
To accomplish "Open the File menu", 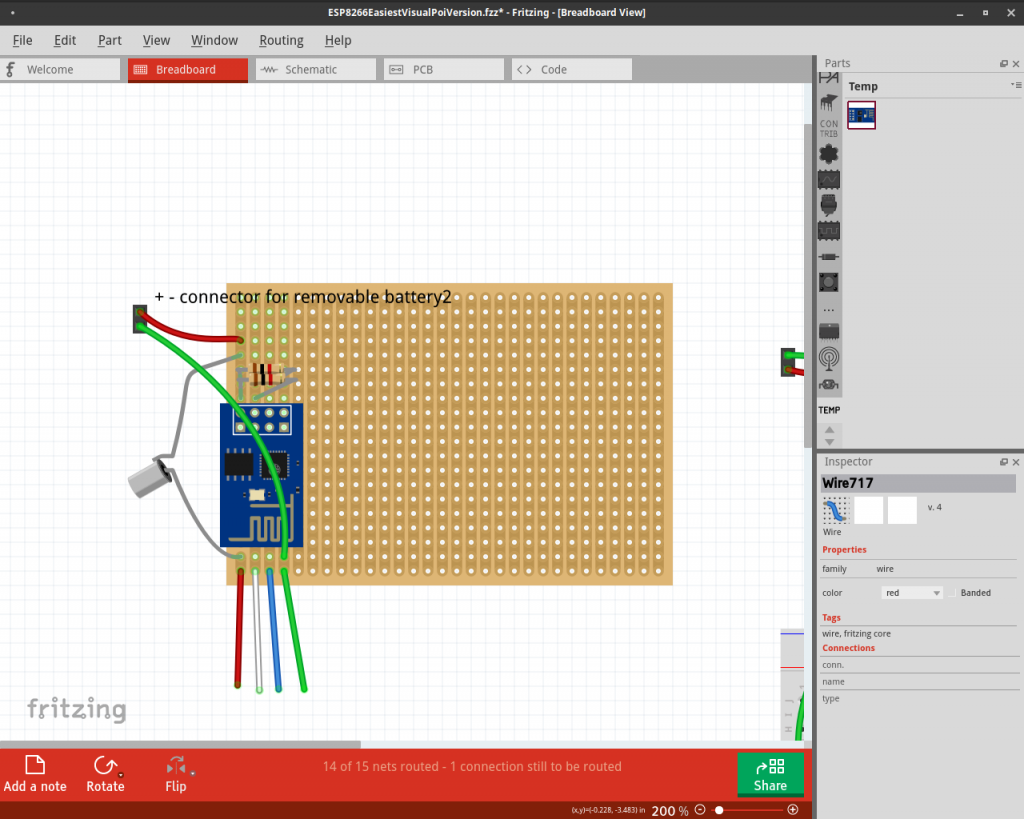I will (22, 40).
